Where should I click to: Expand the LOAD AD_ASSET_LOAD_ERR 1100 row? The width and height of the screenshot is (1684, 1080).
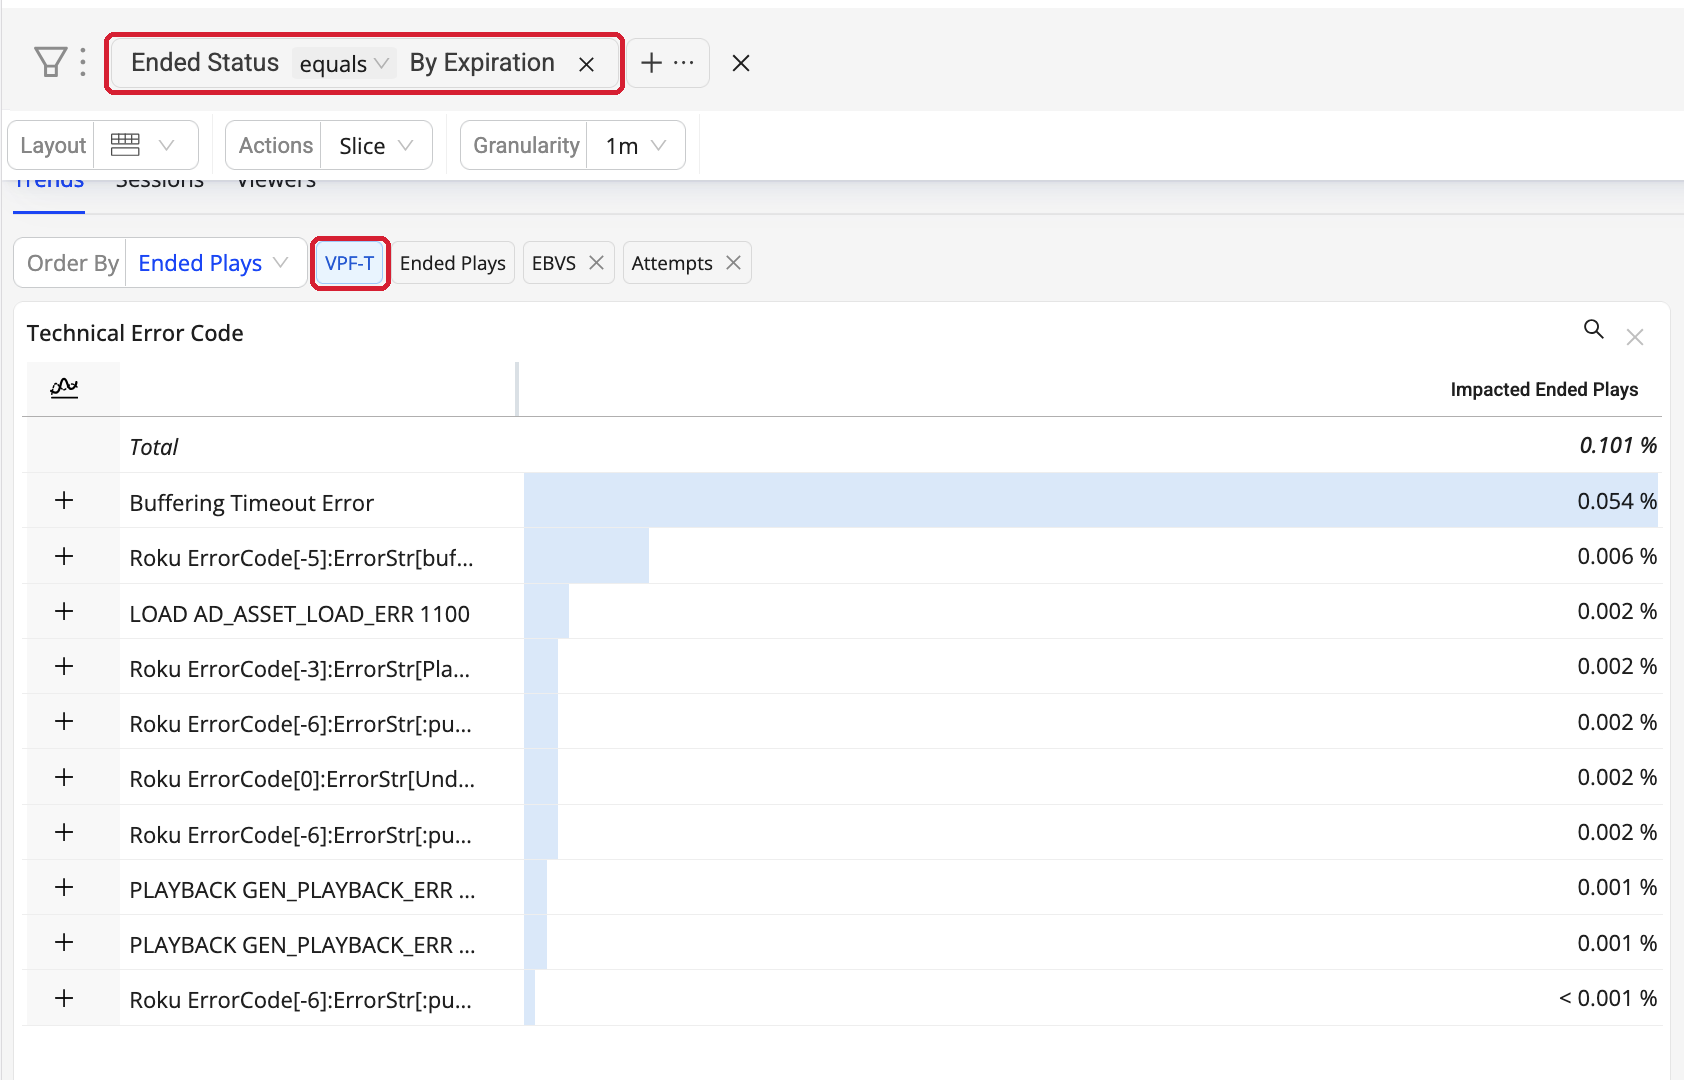point(64,611)
